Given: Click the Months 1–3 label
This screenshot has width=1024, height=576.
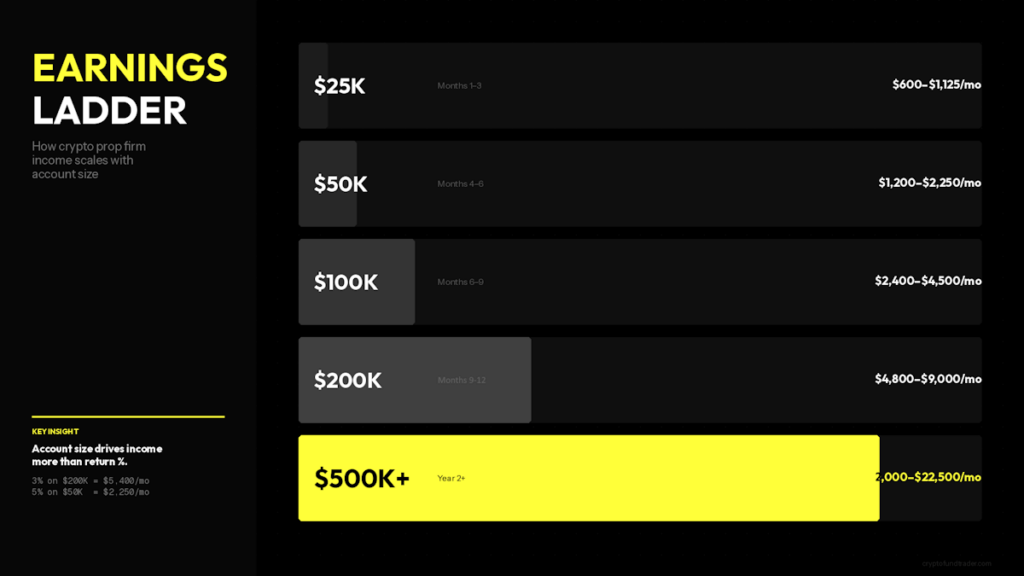Looking at the screenshot, I should pyautogui.click(x=459, y=86).
